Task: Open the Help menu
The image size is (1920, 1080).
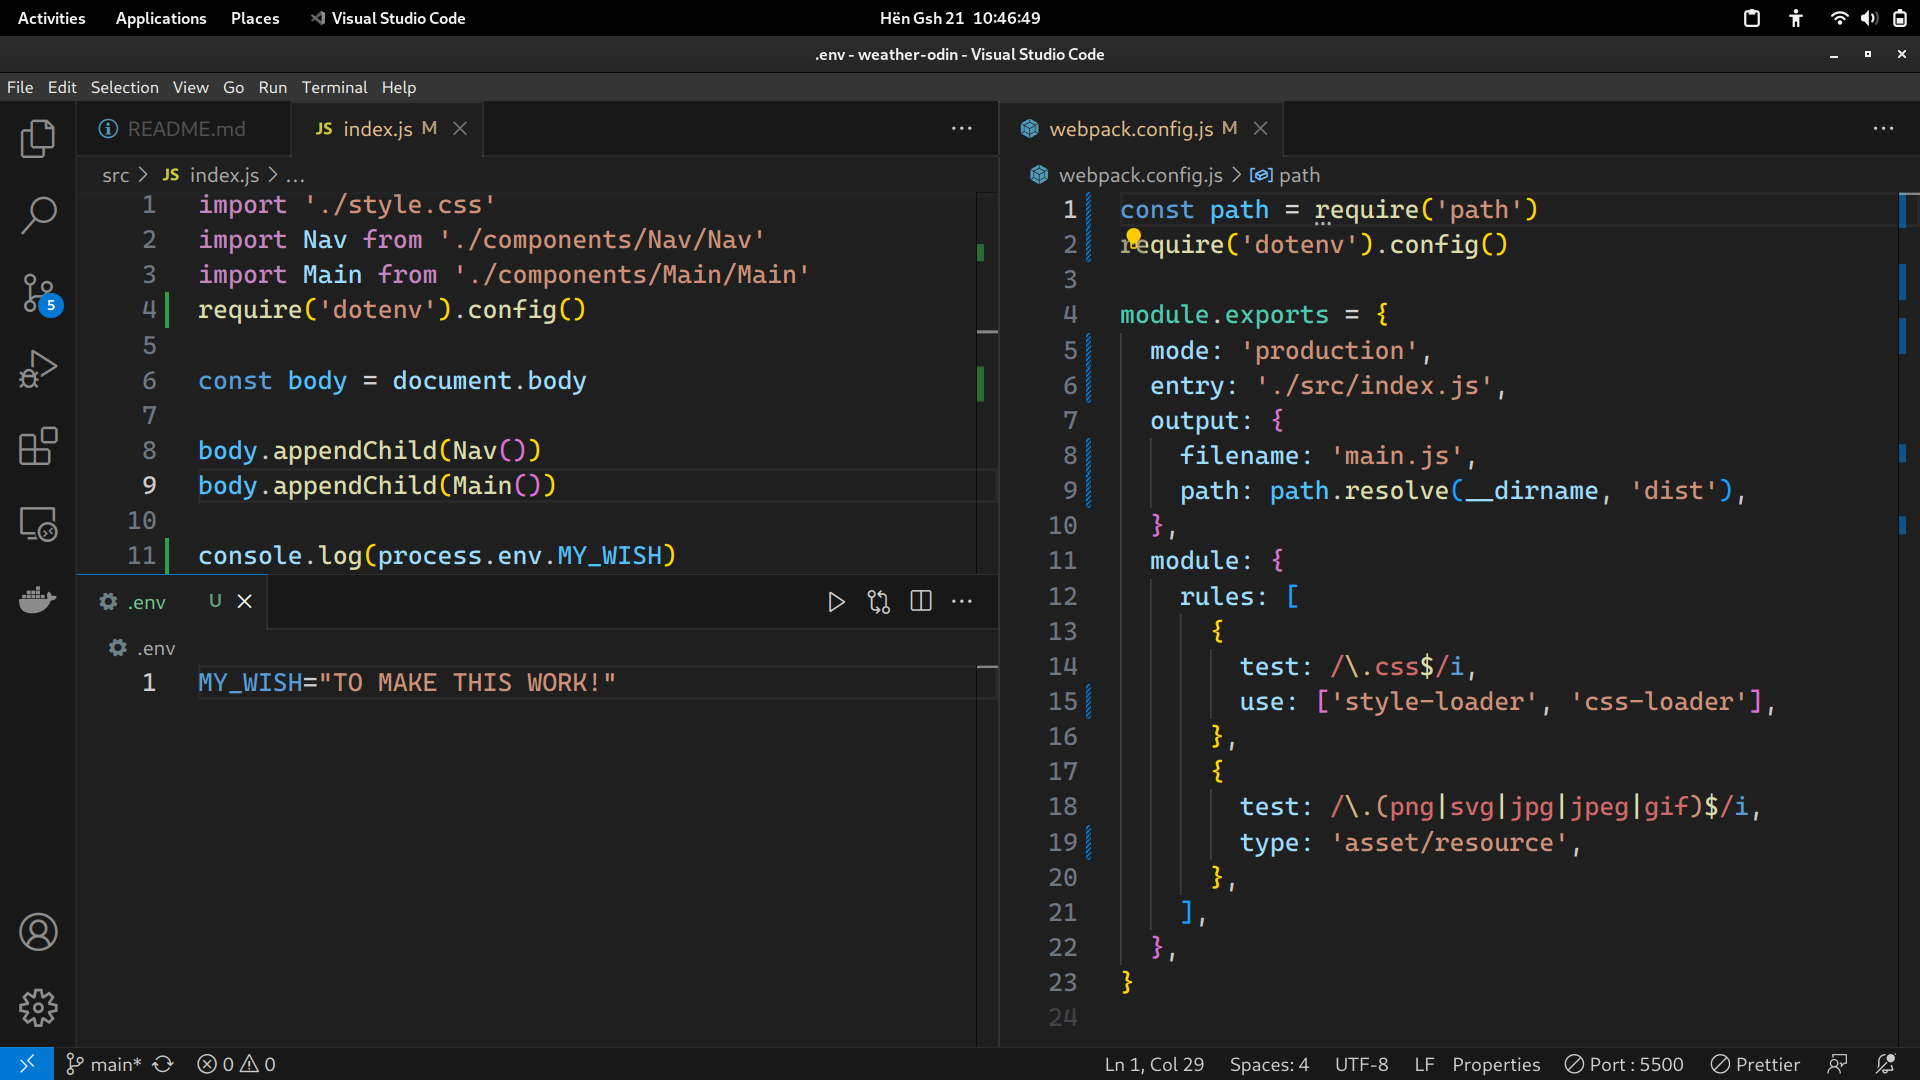Action: pyautogui.click(x=398, y=87)
